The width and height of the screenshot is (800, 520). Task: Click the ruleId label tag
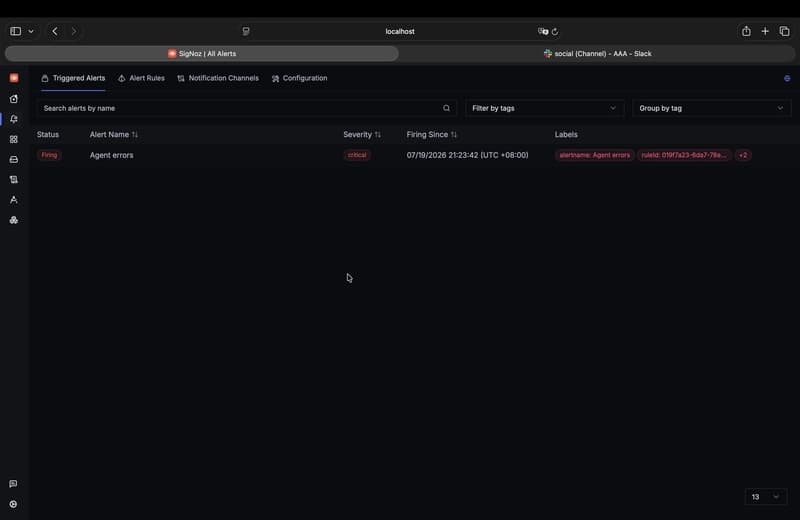[x=684, y=155]
